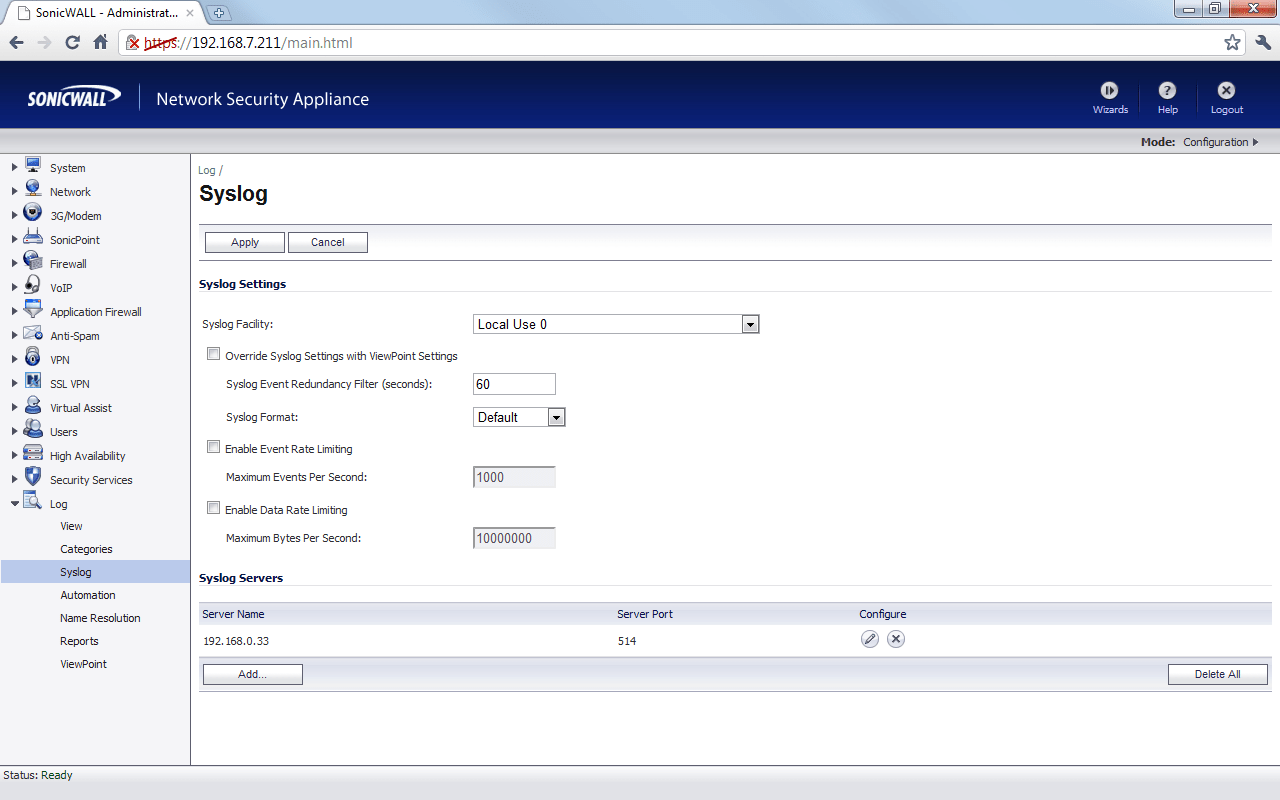Enable Override Syslog Settings with ViewPoint Settings
The image size is (1280, 800).
tap(213, 353)
